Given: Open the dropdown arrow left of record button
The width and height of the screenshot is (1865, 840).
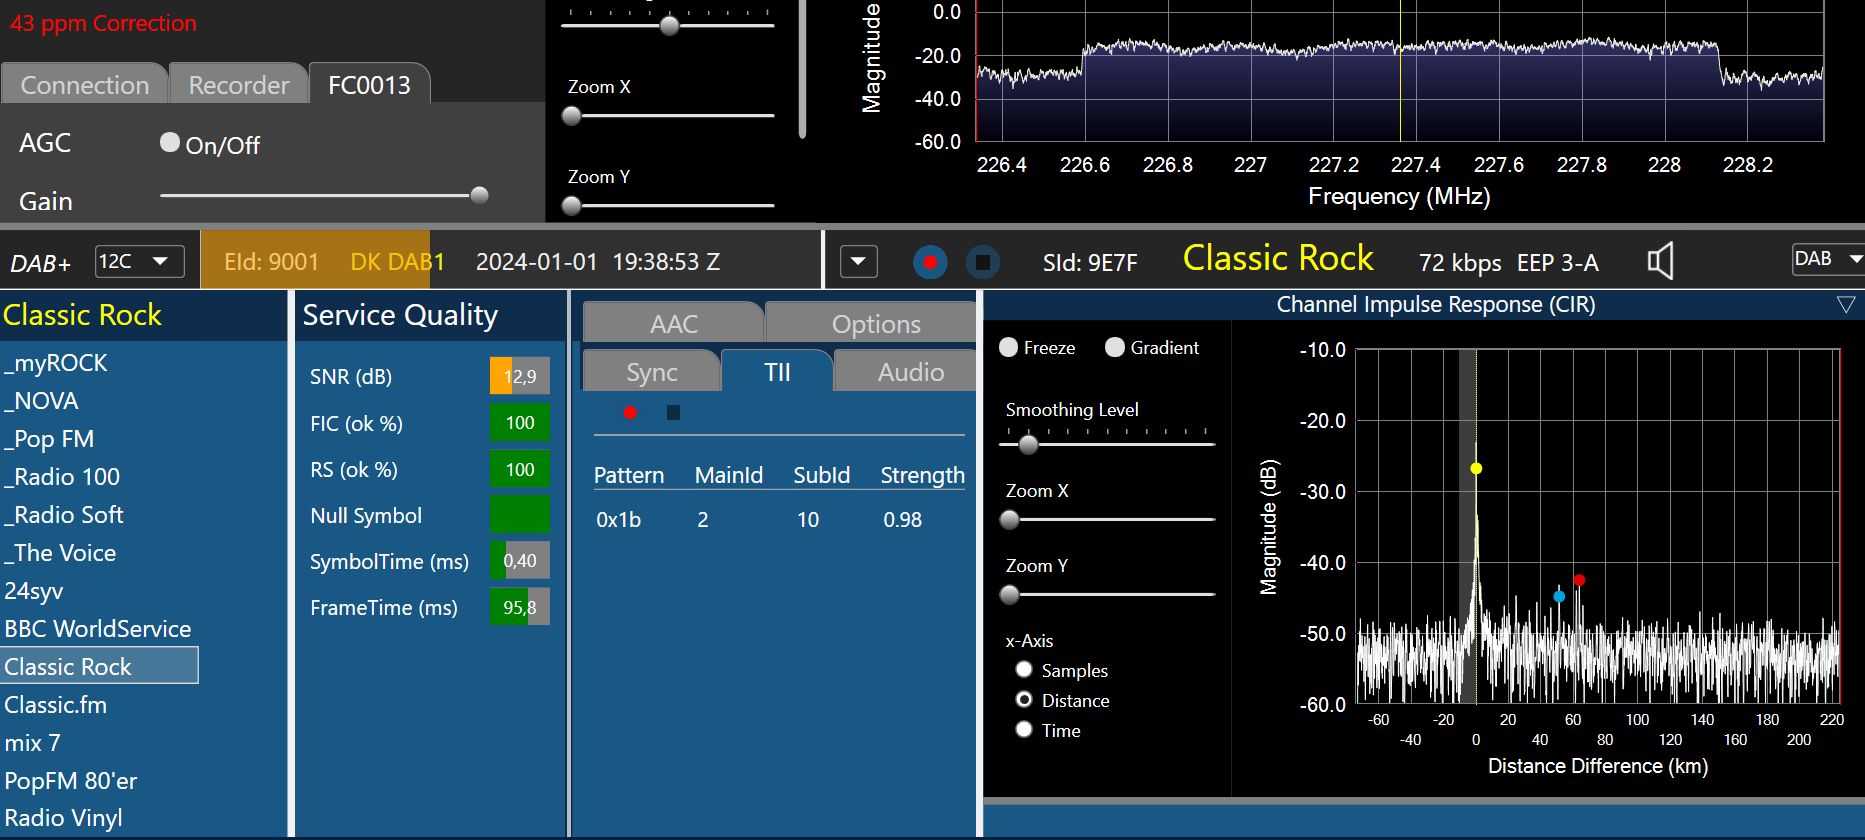Looking at the screenshot, I should click(858, 262).
